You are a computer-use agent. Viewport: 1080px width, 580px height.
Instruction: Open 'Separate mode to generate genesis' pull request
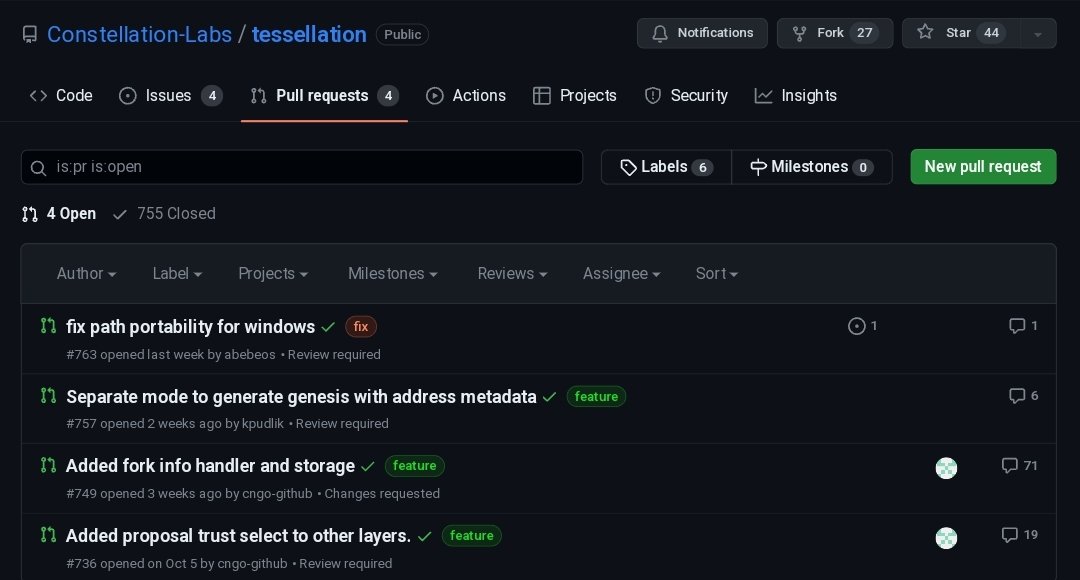tap(301, 397)
